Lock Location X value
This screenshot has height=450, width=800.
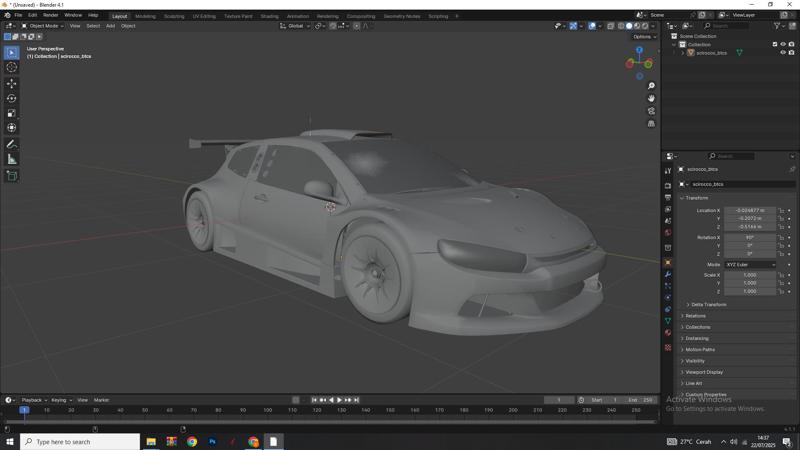click(x=781, y=210)
